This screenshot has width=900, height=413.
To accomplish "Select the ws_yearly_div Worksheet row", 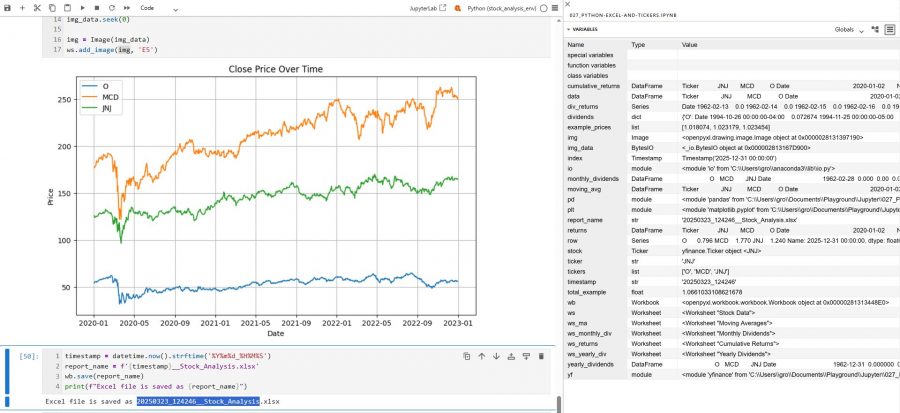I will pyautogui.click(x=732, y=354).
